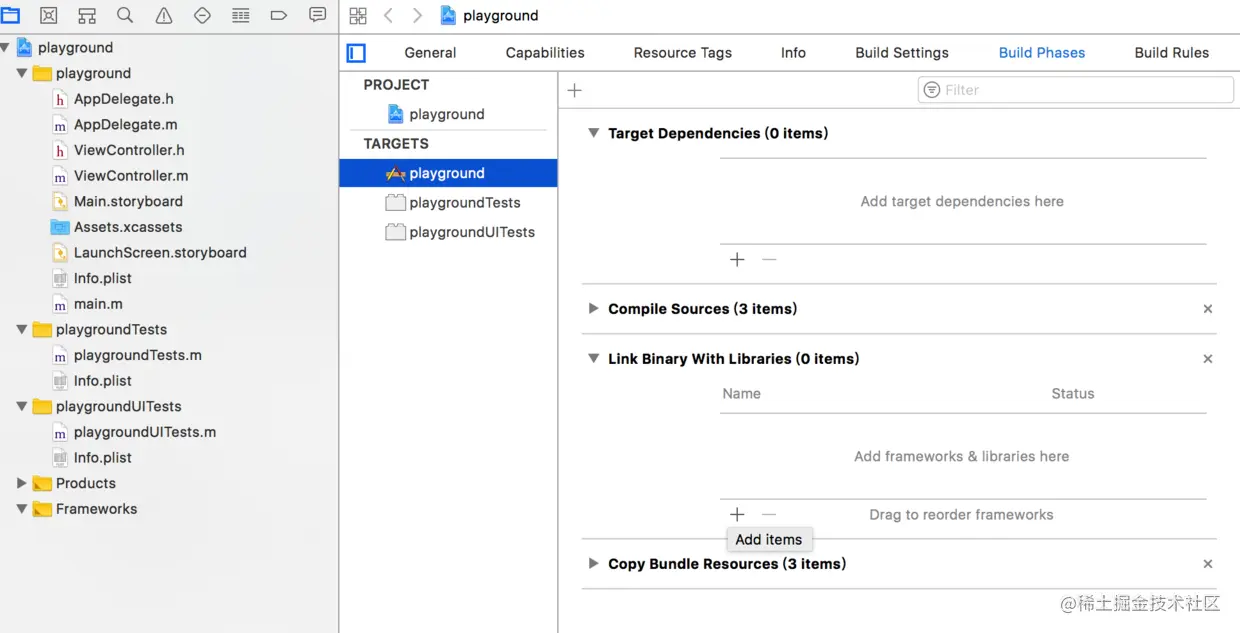Collapse the playground group folder
Screen dimensions: 1240x633
point(21,73)
